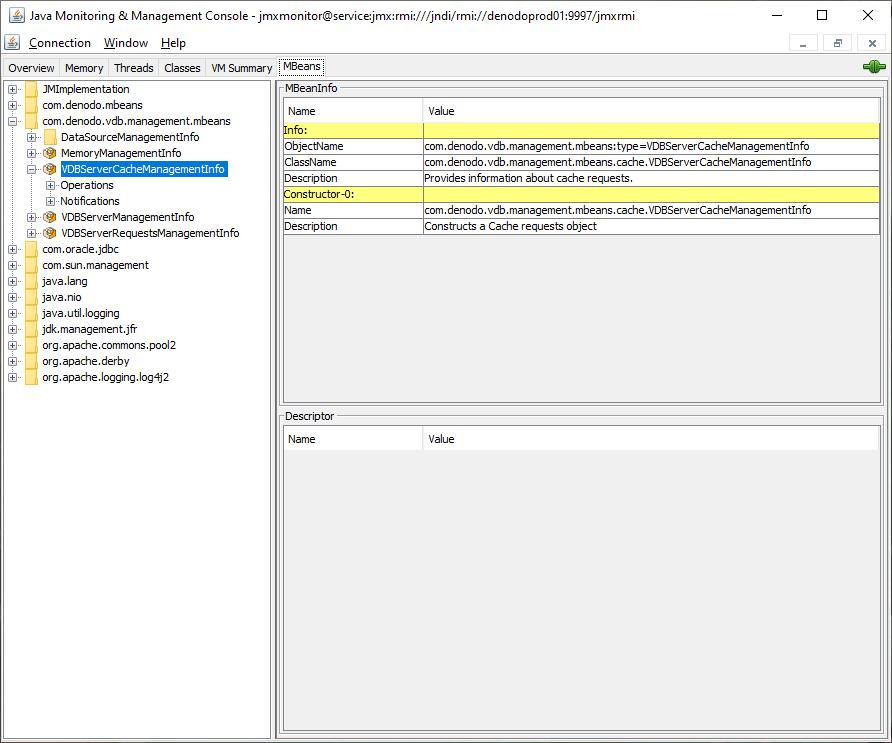This screenshot has height=743, width=892.
Task: Expand the VDBServerManagementInfo node
Action: click(x=32, y=217)
